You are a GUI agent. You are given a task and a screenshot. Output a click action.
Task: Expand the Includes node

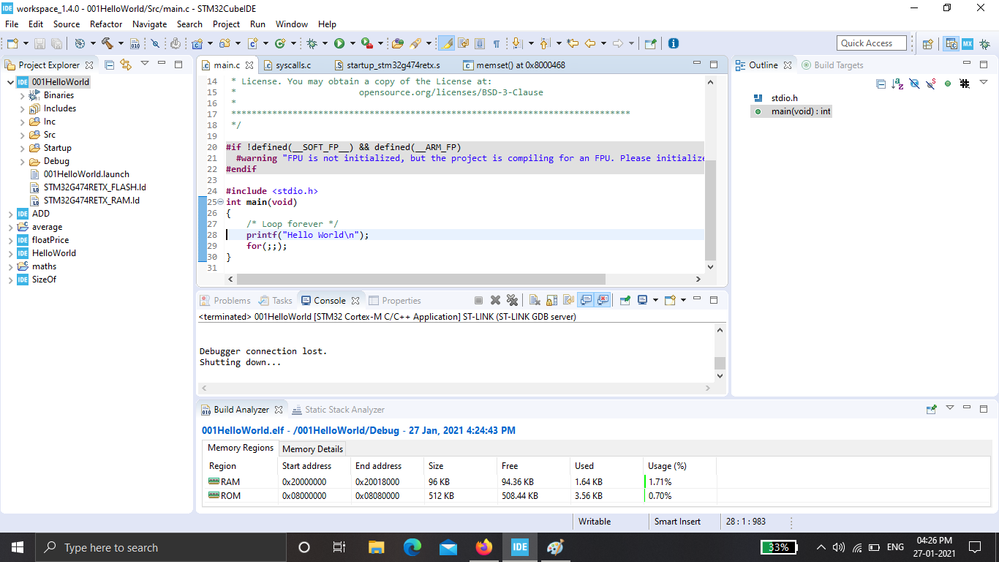(x=22, y=109)
